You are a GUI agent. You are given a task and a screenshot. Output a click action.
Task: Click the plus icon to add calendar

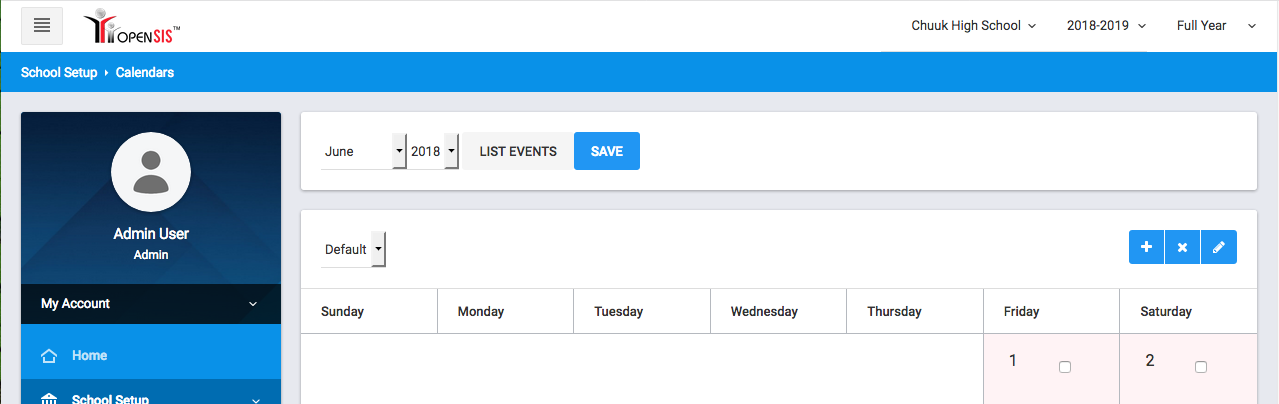coord(1146,247)
